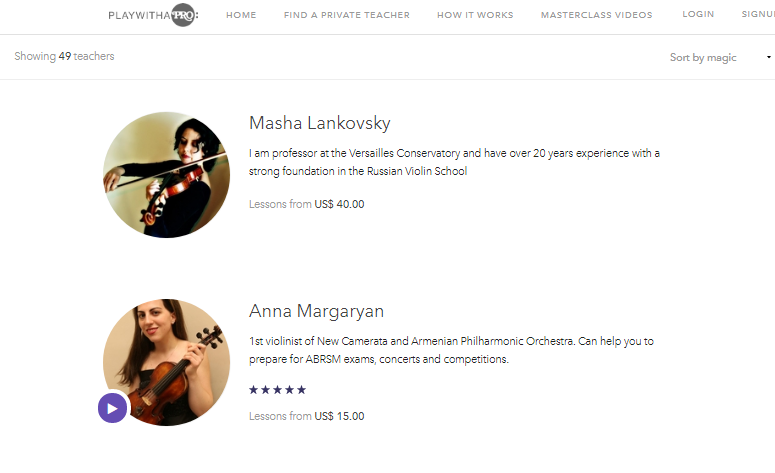
Task: Click Masha's US$ 40.00 lesson price
Action: [339, 204]
